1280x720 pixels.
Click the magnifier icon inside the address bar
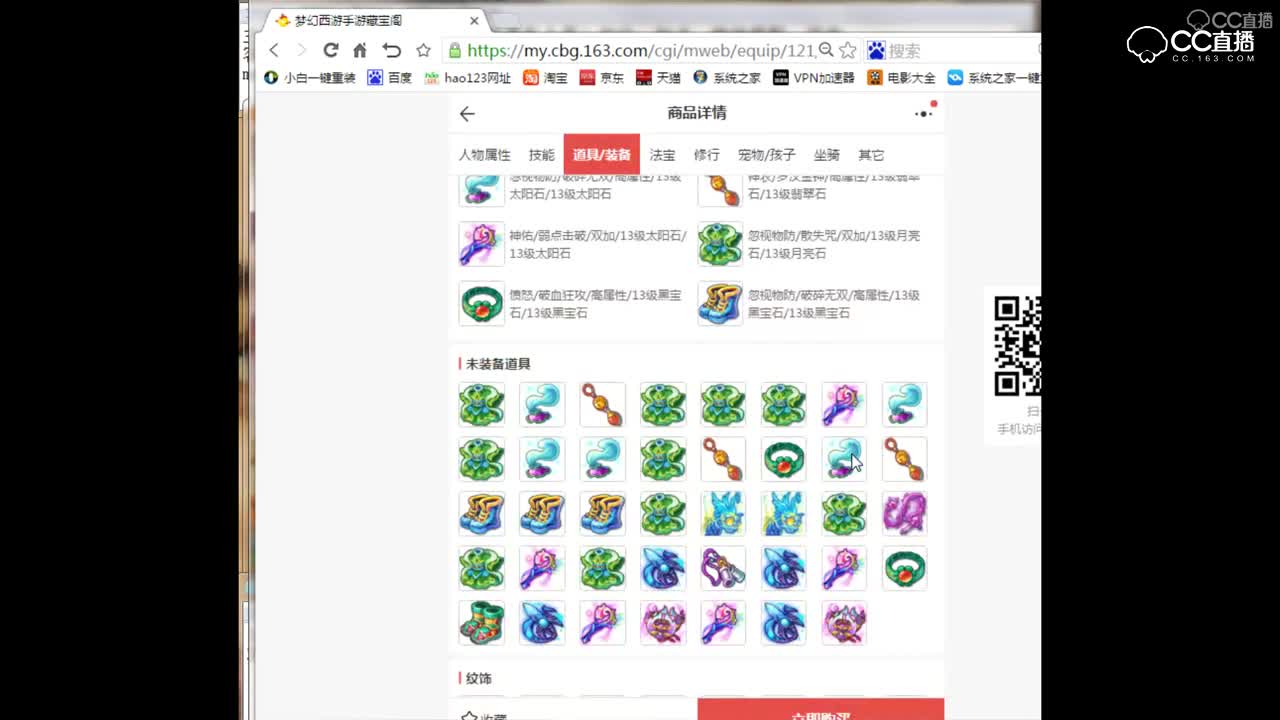[x=826, y=50]
